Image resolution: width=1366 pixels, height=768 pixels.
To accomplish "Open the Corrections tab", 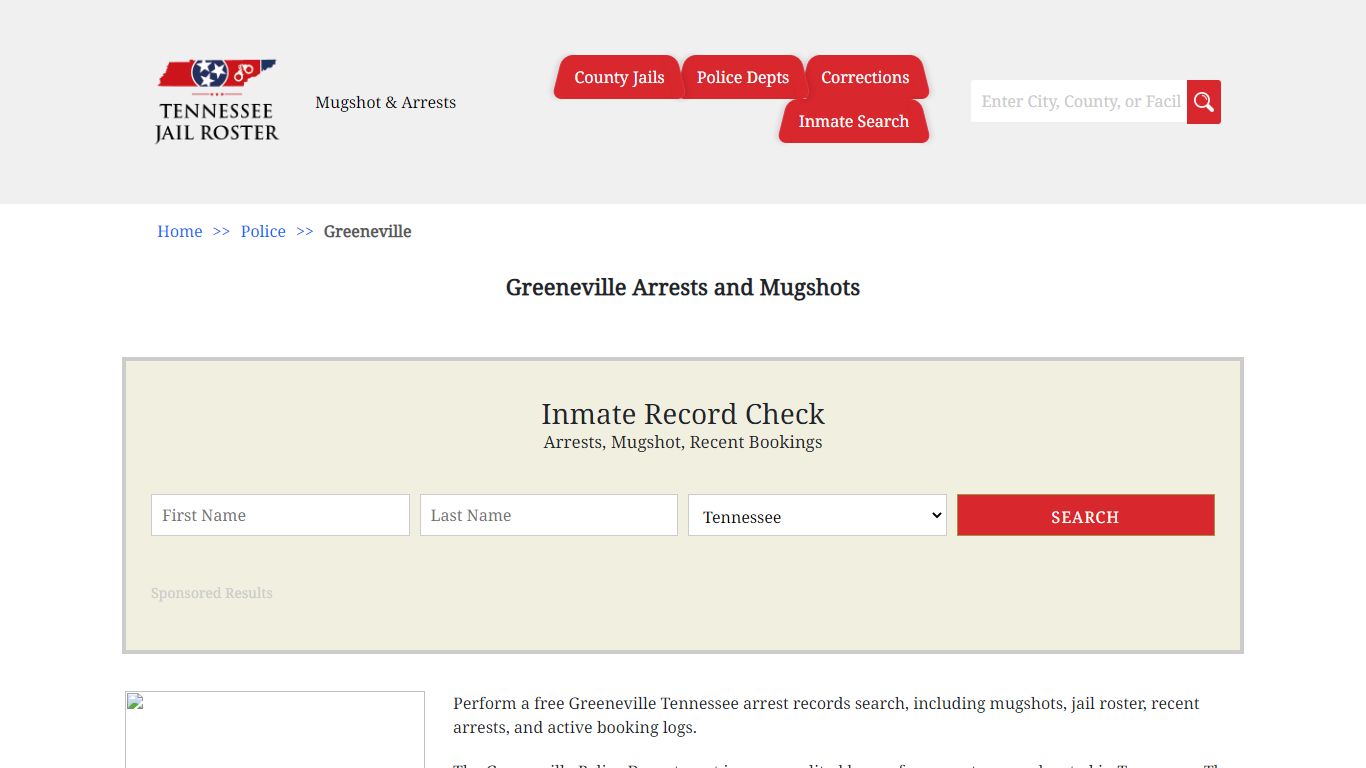I will coord(865,77).
